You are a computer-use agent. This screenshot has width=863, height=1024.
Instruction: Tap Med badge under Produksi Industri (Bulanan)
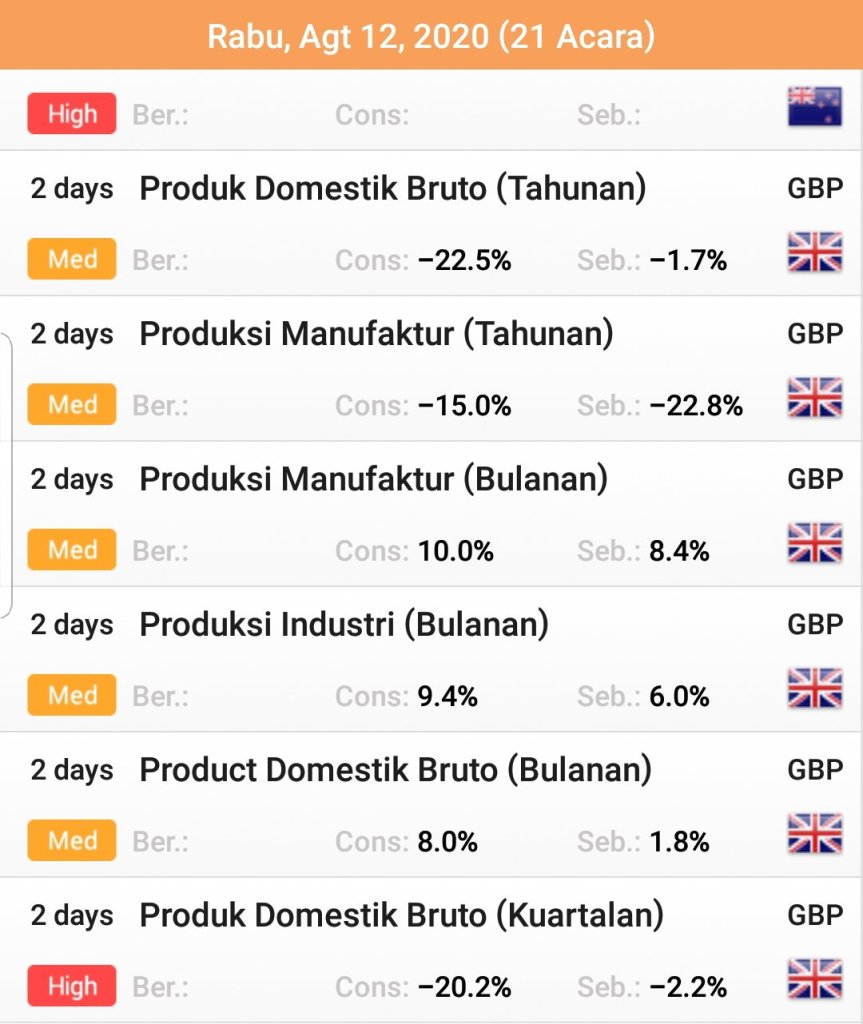72,696
